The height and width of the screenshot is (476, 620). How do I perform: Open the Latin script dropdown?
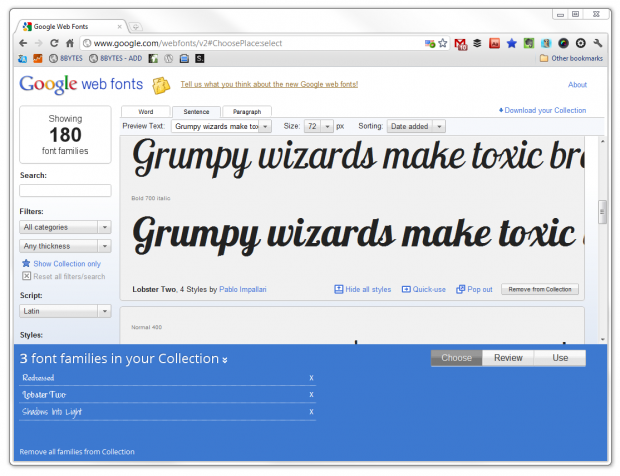click(65, 311)
